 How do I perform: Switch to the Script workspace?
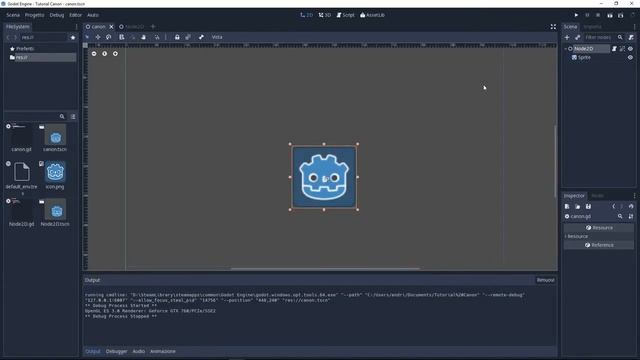click(x=346, y=15)
